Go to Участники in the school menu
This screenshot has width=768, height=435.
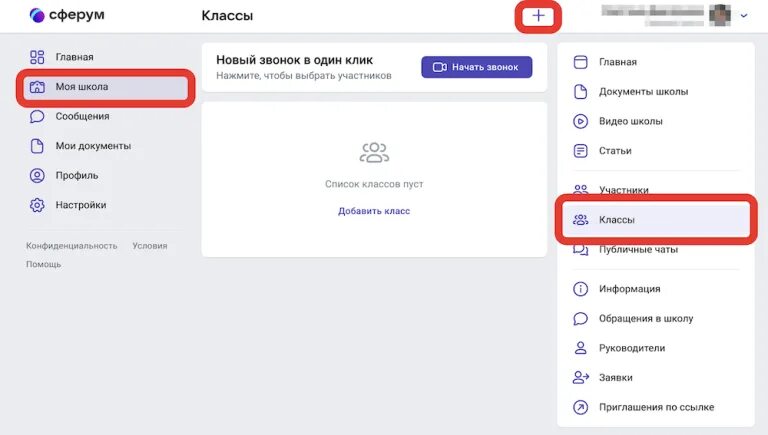(624, 190)
